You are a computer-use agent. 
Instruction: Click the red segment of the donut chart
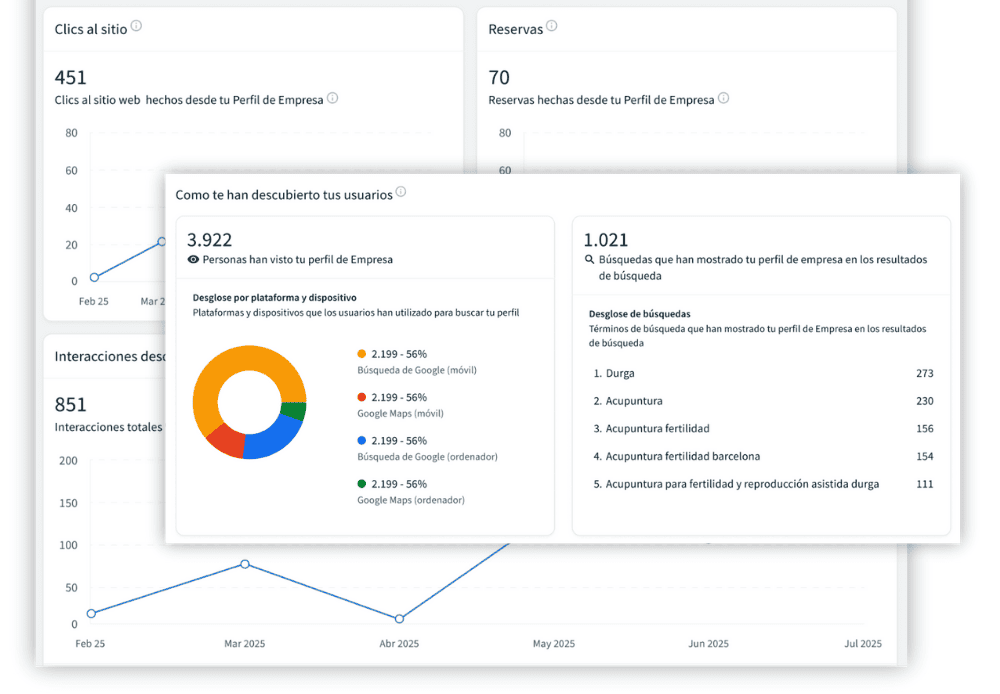point(225,441)
